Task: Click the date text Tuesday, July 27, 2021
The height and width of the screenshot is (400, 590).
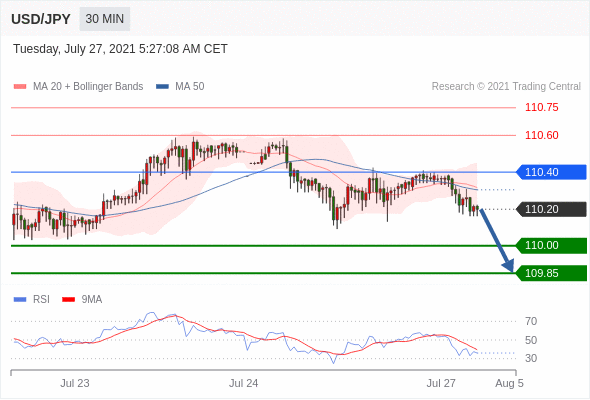Action: tap(74, 49)
